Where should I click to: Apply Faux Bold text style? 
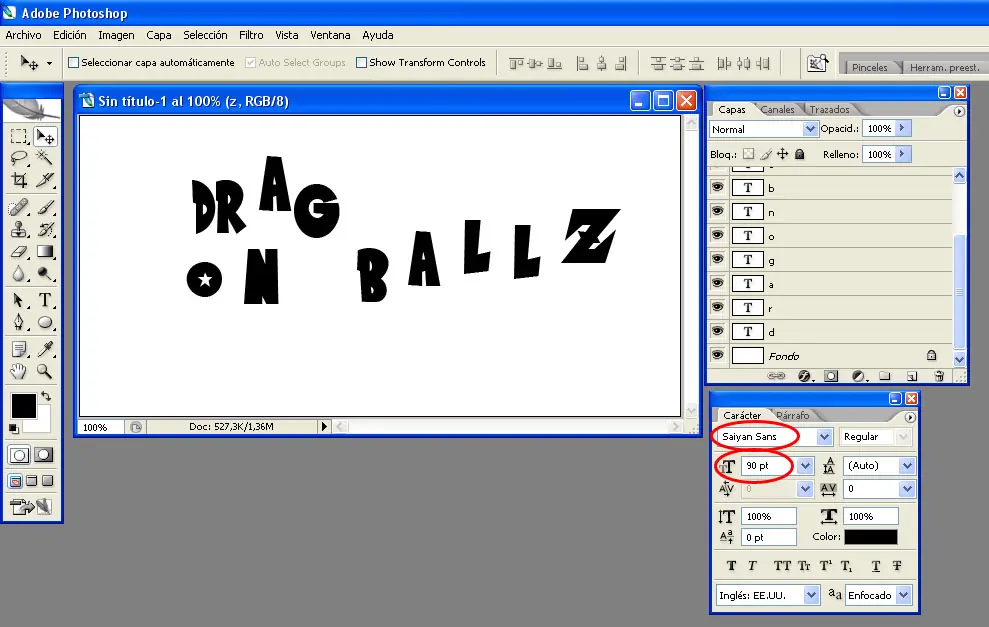pos(731,566)
